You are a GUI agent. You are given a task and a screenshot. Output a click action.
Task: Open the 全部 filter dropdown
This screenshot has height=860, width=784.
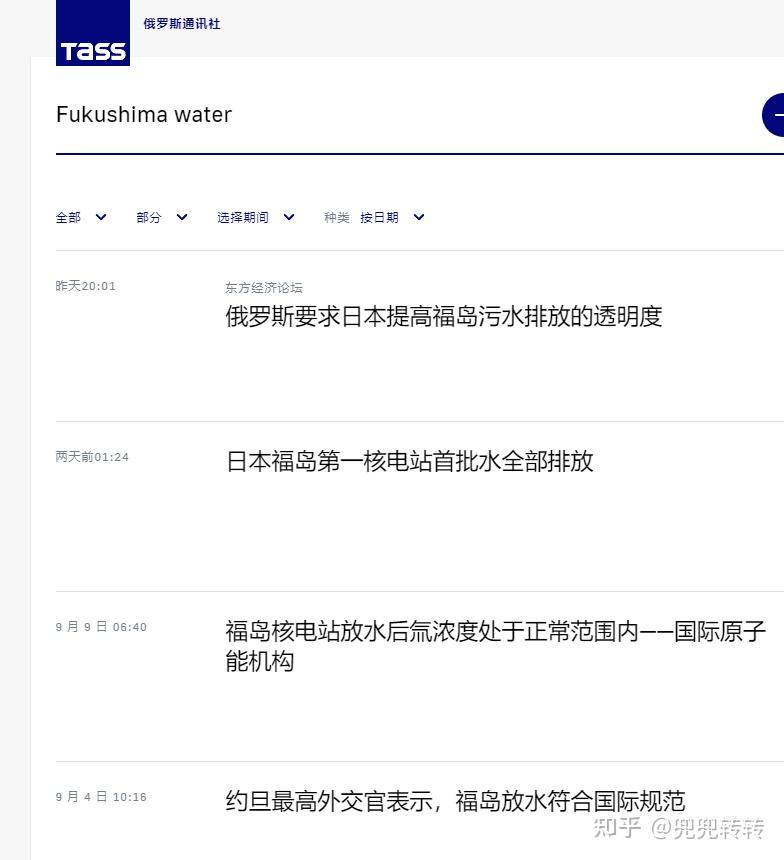pos(81,218)
